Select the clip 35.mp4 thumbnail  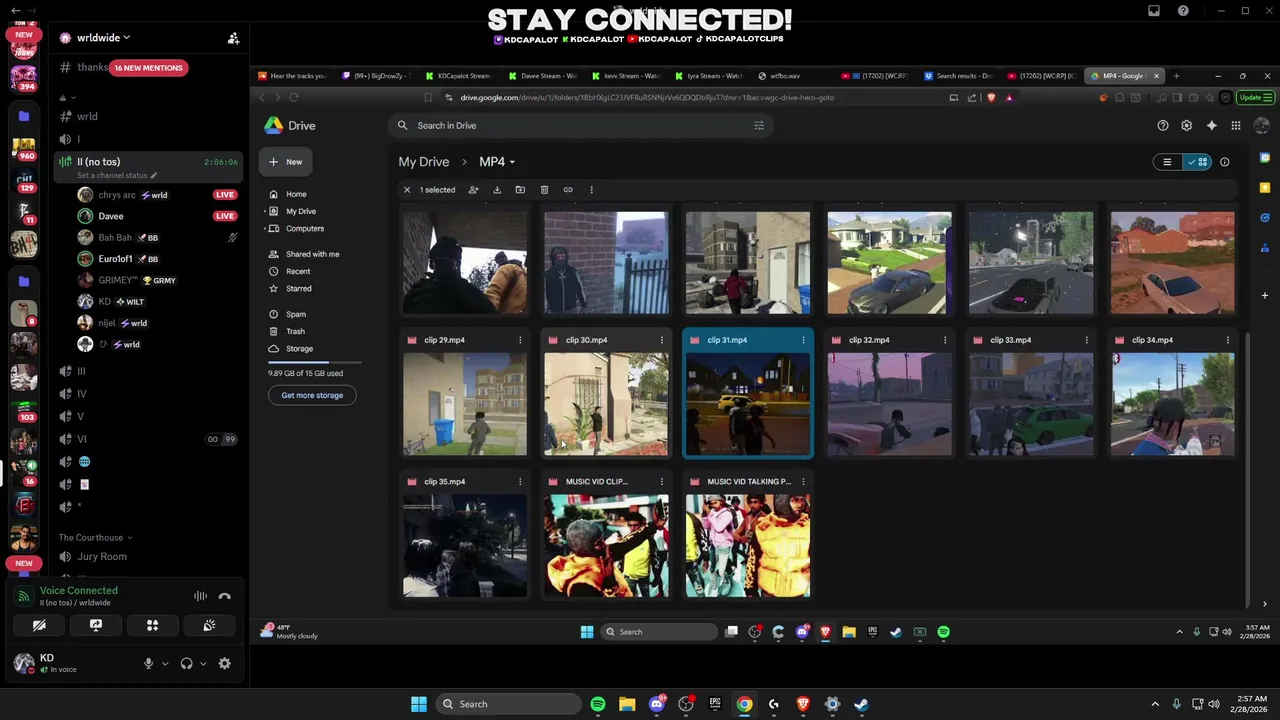pos(465,546)
